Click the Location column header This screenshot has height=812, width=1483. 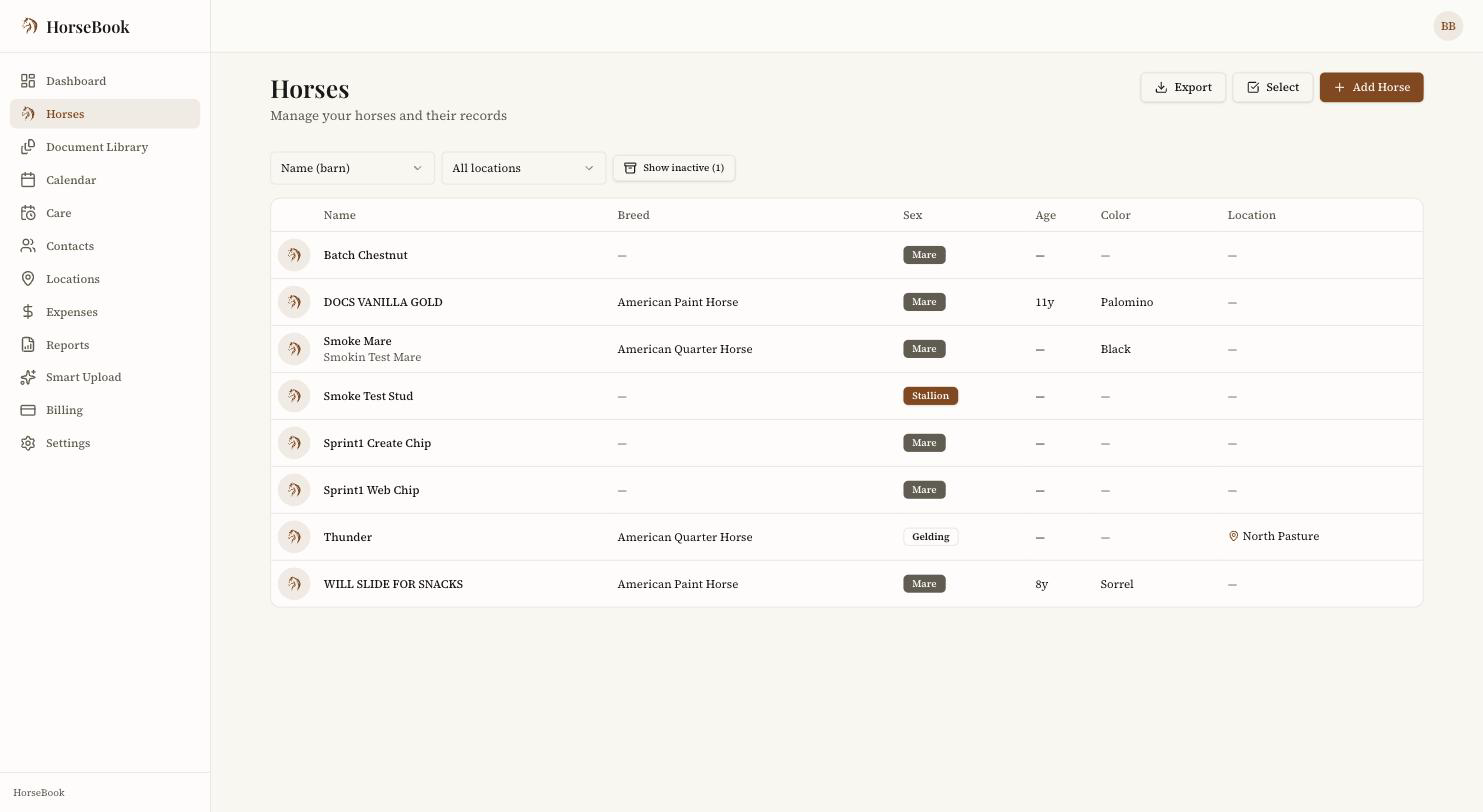[1252, 215]
